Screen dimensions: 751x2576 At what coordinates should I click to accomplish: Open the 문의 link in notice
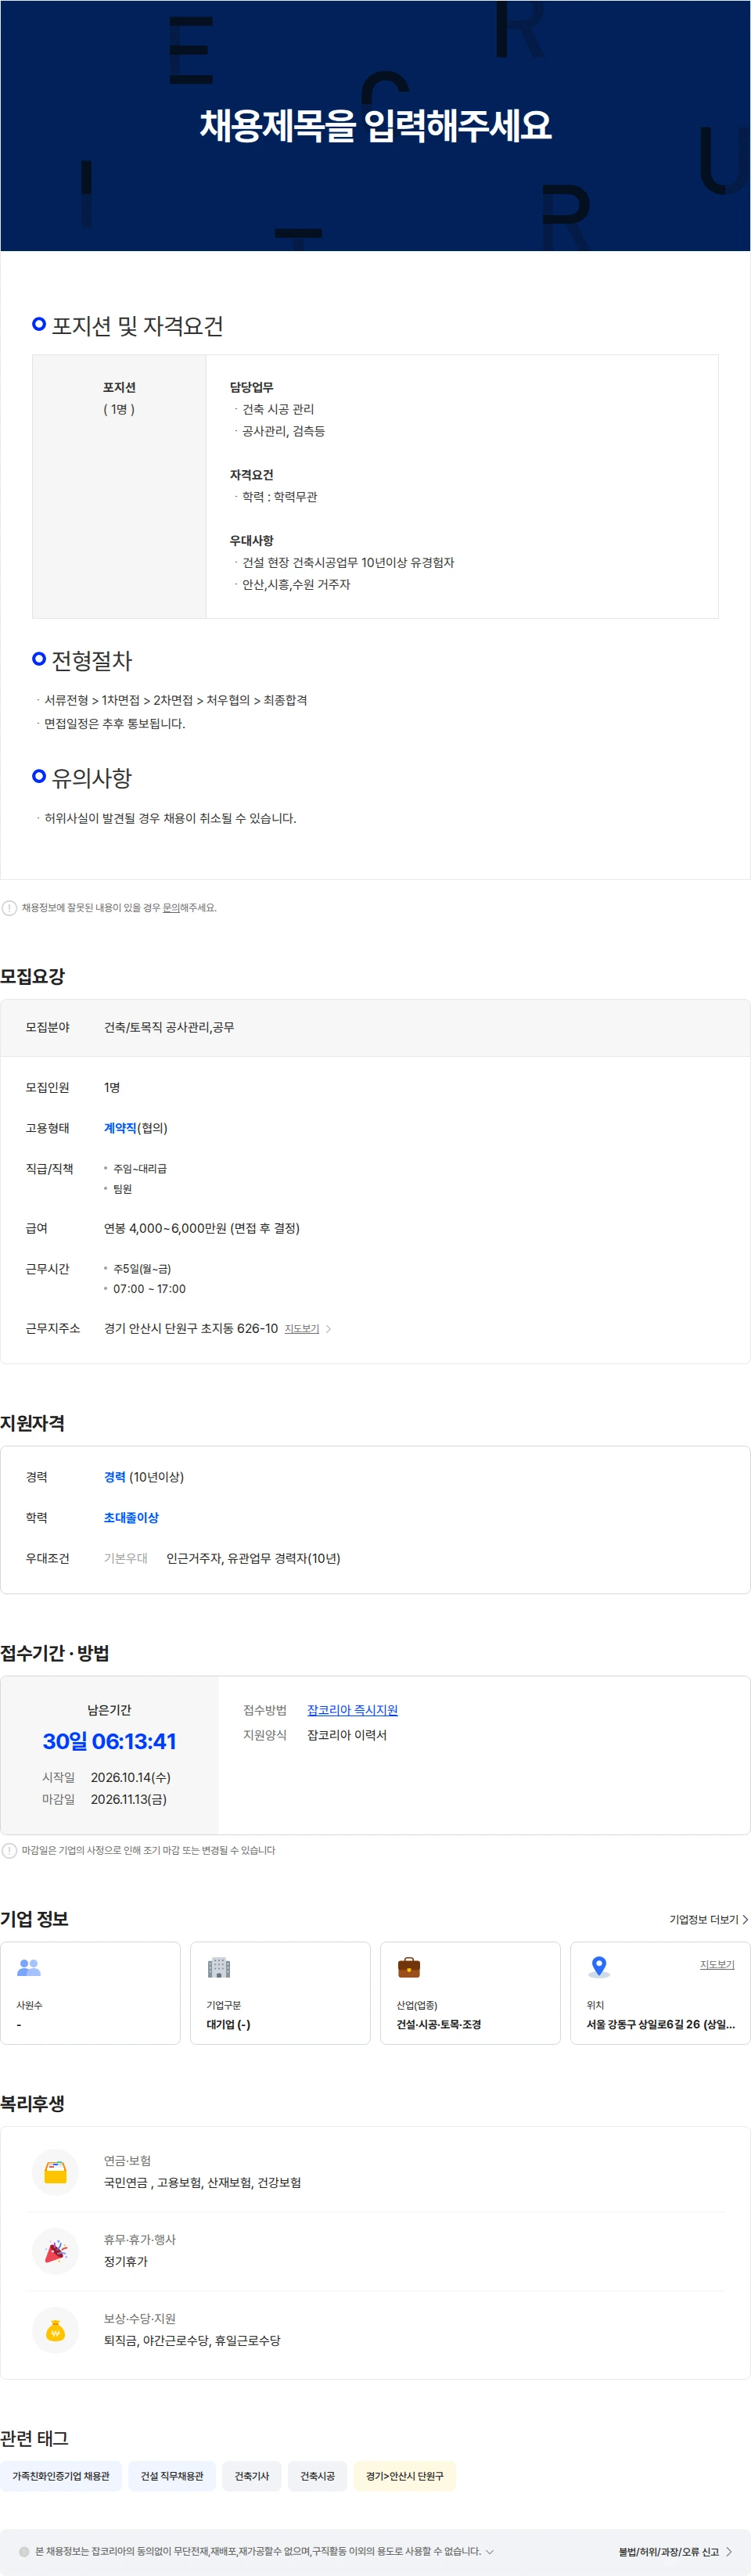coord(171,908)
